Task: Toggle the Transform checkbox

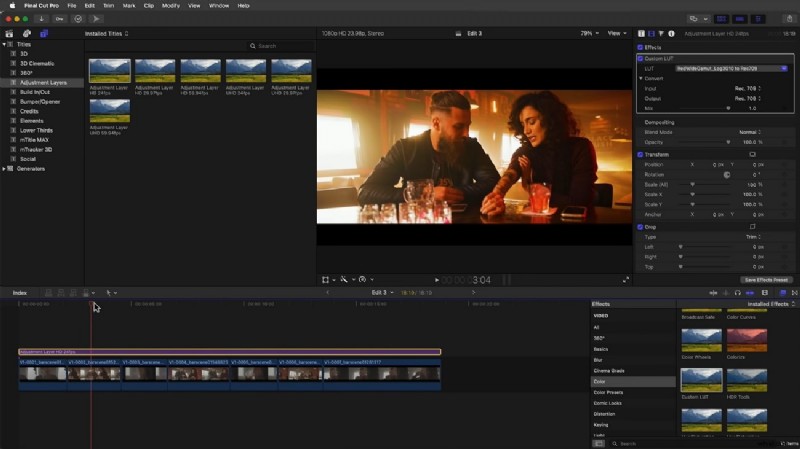Action: [x=640, y=155]
